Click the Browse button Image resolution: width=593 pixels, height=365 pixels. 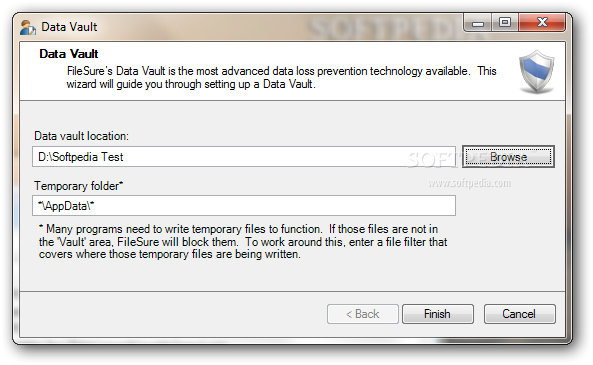(508, 157)
